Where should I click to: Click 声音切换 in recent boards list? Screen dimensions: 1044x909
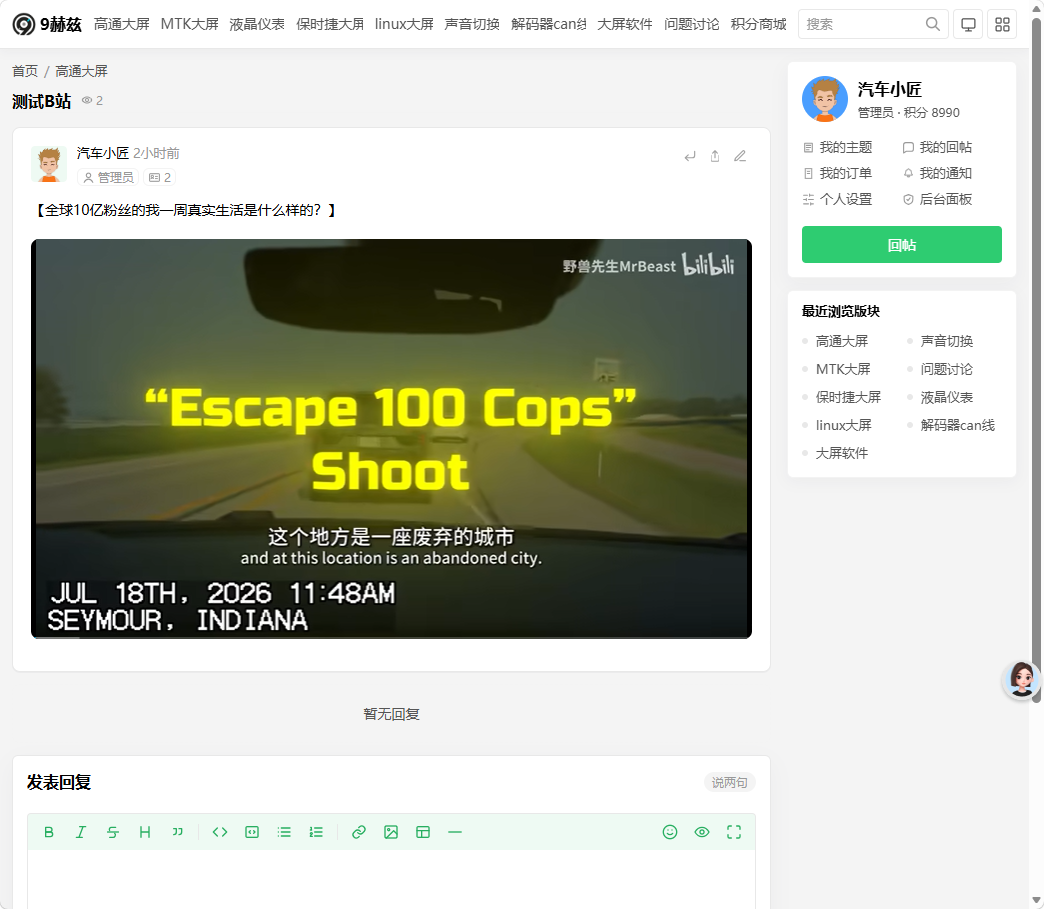click(947, 342)
